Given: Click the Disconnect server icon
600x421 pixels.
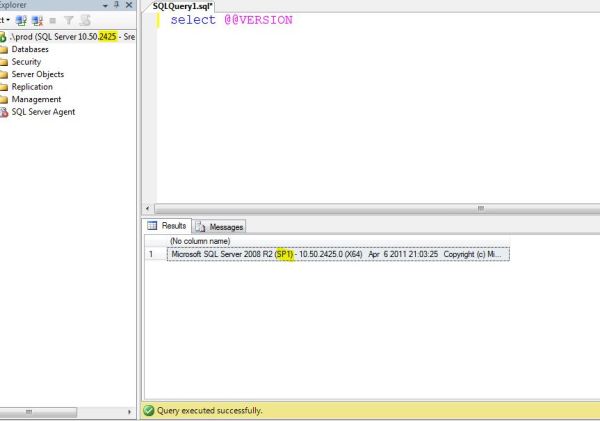Looking at the screenshot, I should click(x=39, y=21).
